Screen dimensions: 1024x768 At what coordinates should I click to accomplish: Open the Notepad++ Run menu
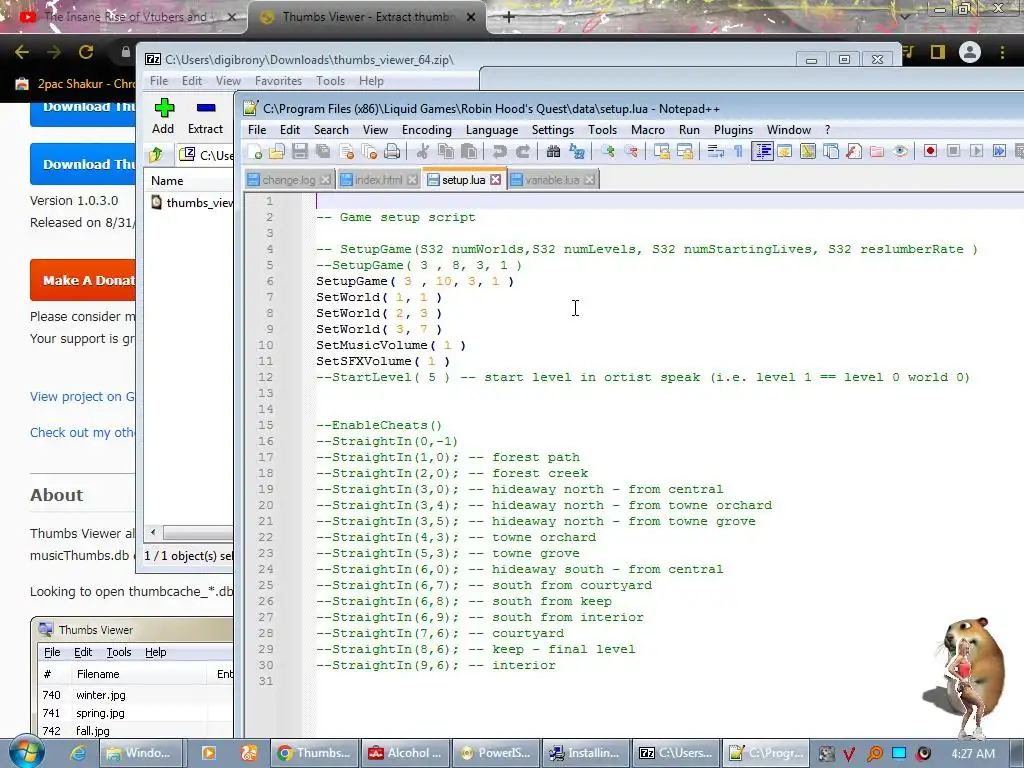coord(689,130)
